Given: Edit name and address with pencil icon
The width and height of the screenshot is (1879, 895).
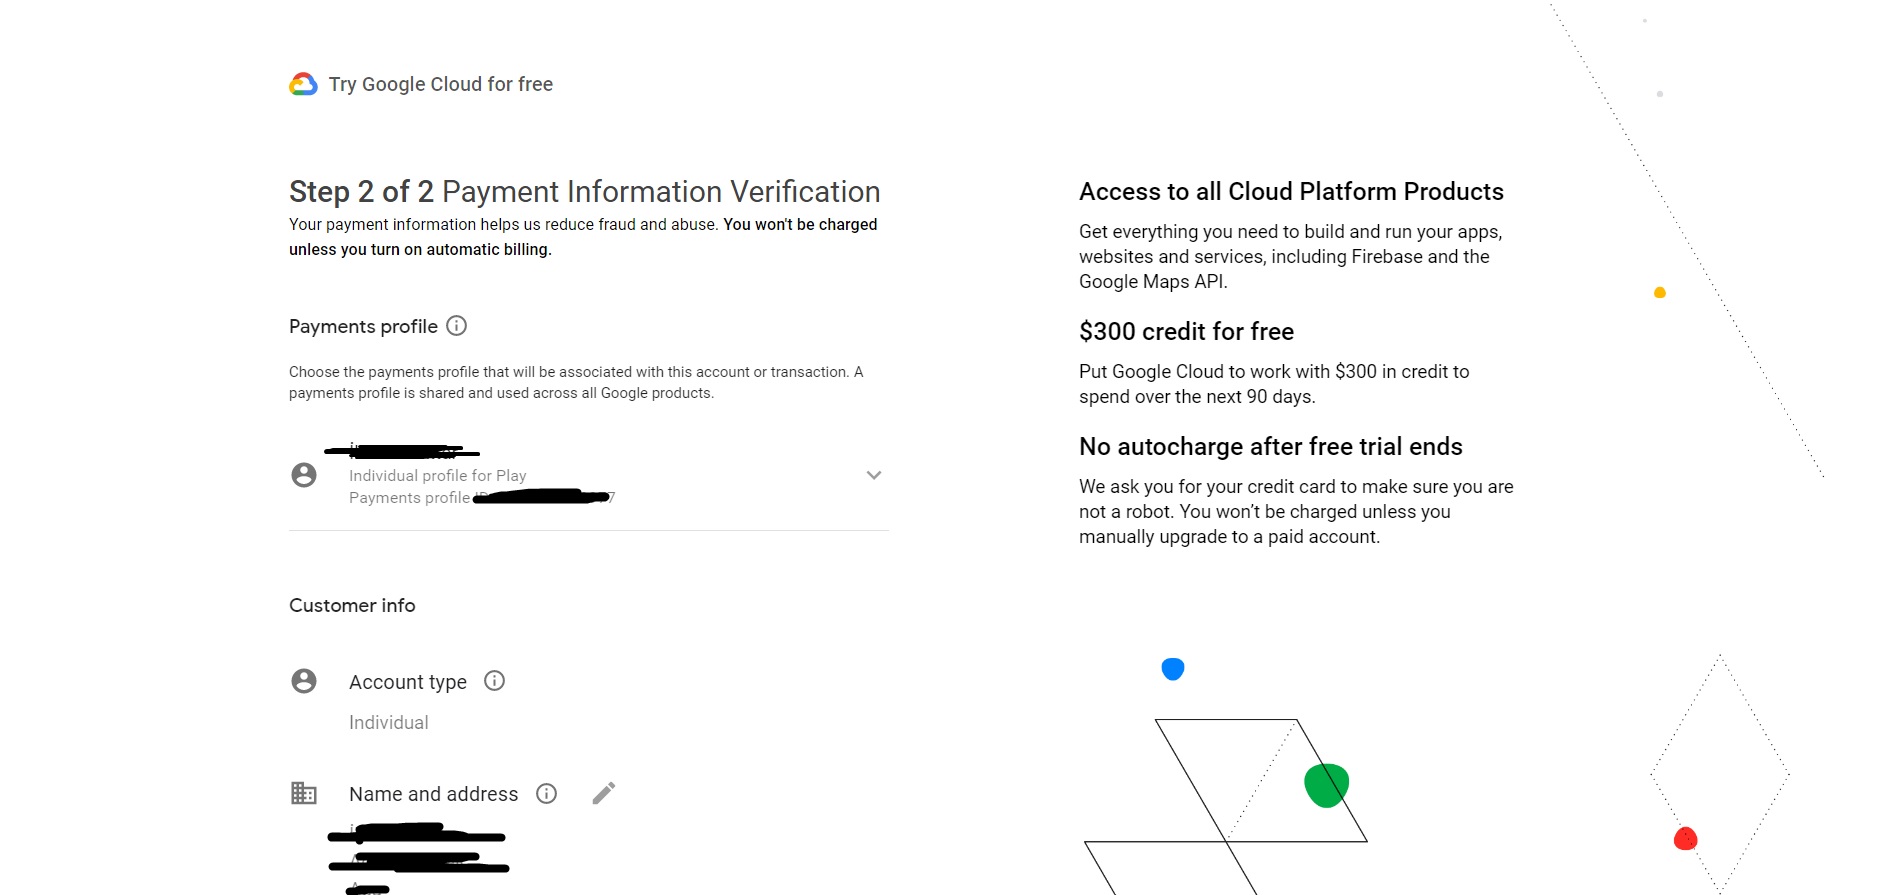Looking at the screenshot, I should click(x=603, y=794).
